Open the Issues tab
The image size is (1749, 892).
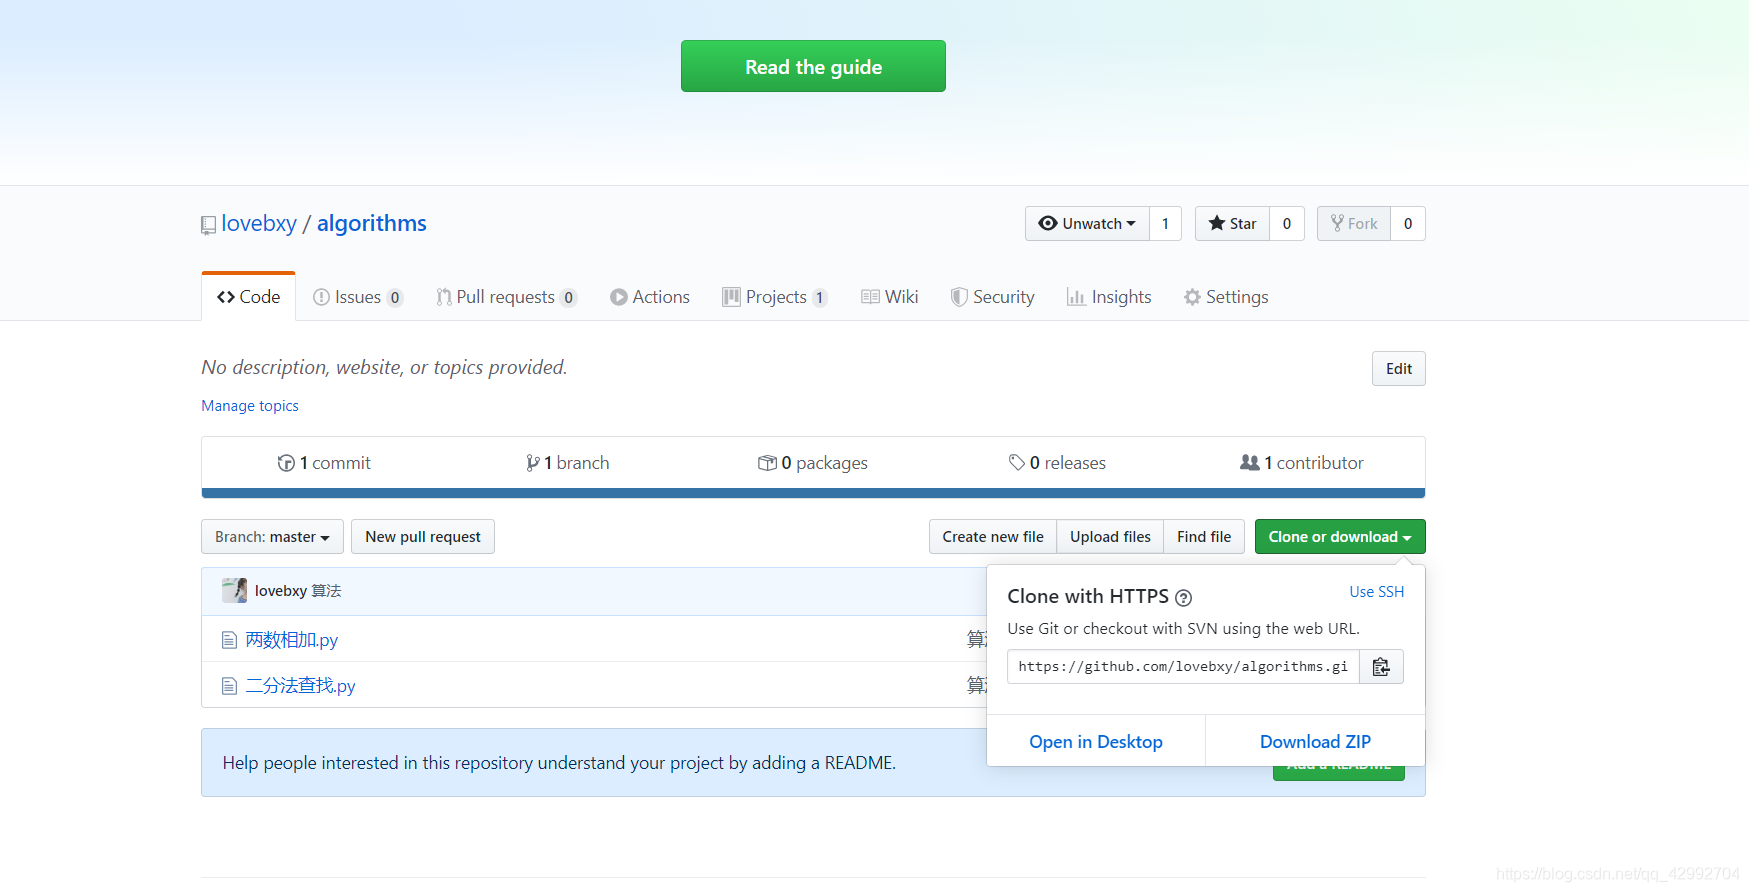[357, 297]
